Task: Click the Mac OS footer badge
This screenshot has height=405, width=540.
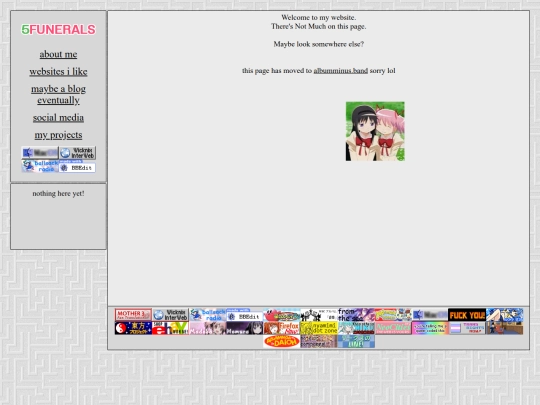Action: [x=430, y=315]
